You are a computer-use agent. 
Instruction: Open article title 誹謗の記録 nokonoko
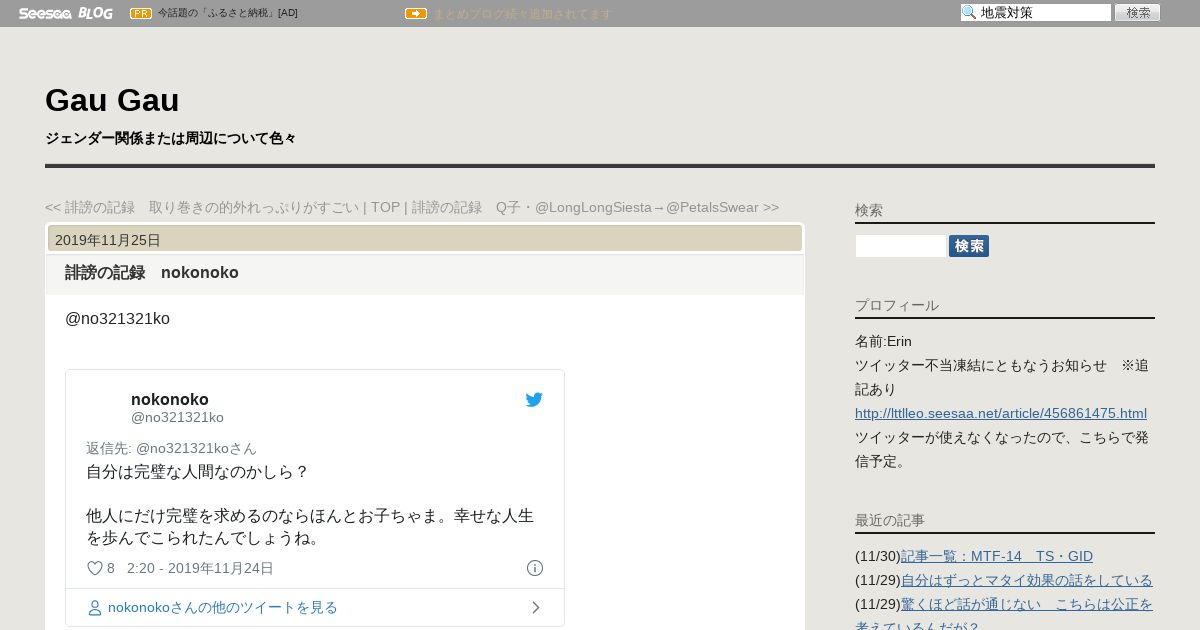pyautogui.click(x=152, y=273)
